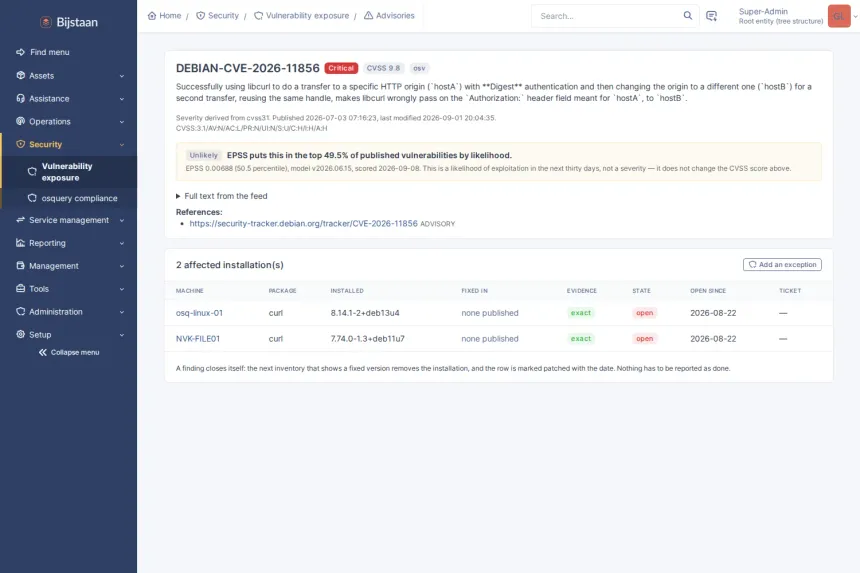Click the DEBIAN-CVE-2026-11856 heading
860x573 pixels.
point(247,68)
